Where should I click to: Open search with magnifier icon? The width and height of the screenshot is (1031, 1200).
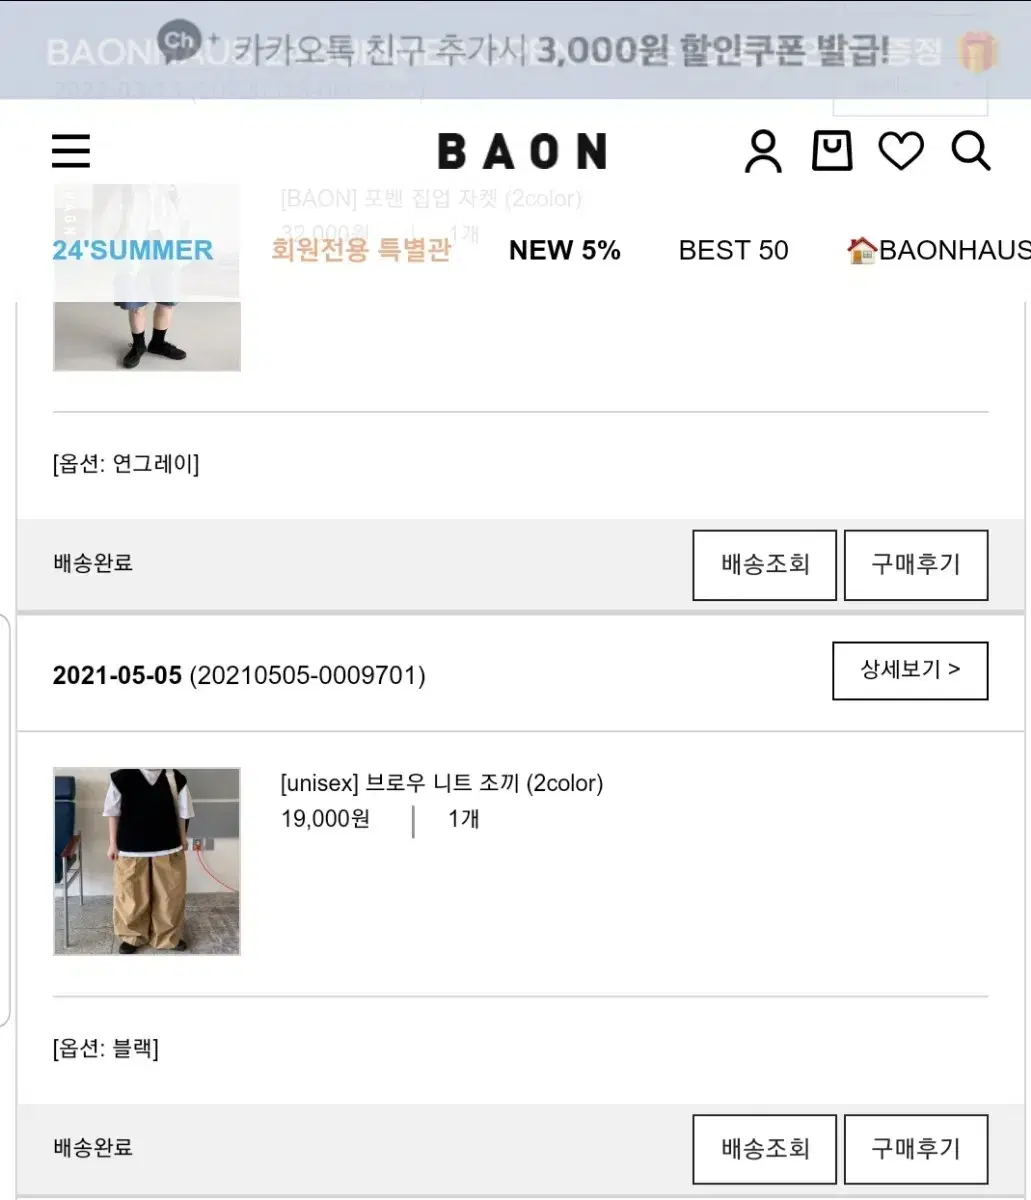click(x=970, y=152)
